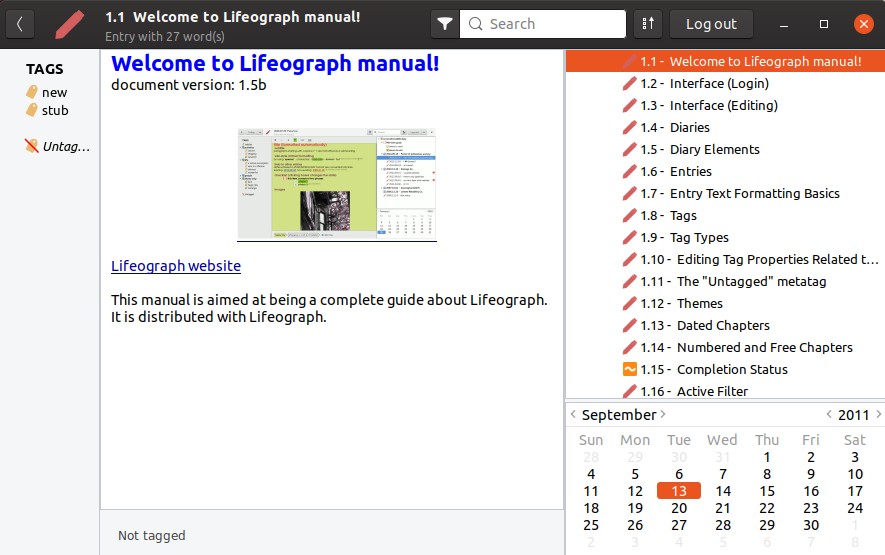Screen dimensions: 885x555
Task: Click orange status icon of 1.15 Completion Status
Action: point(629,369)
